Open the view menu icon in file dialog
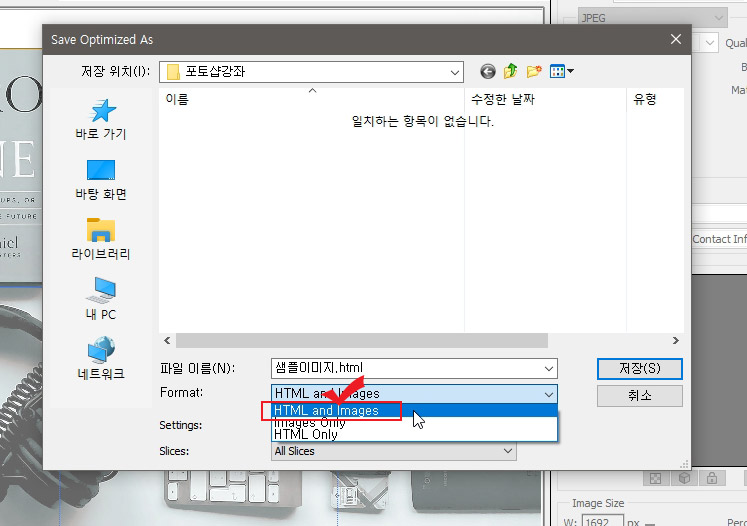747x526 pixels. coord(561,71)
